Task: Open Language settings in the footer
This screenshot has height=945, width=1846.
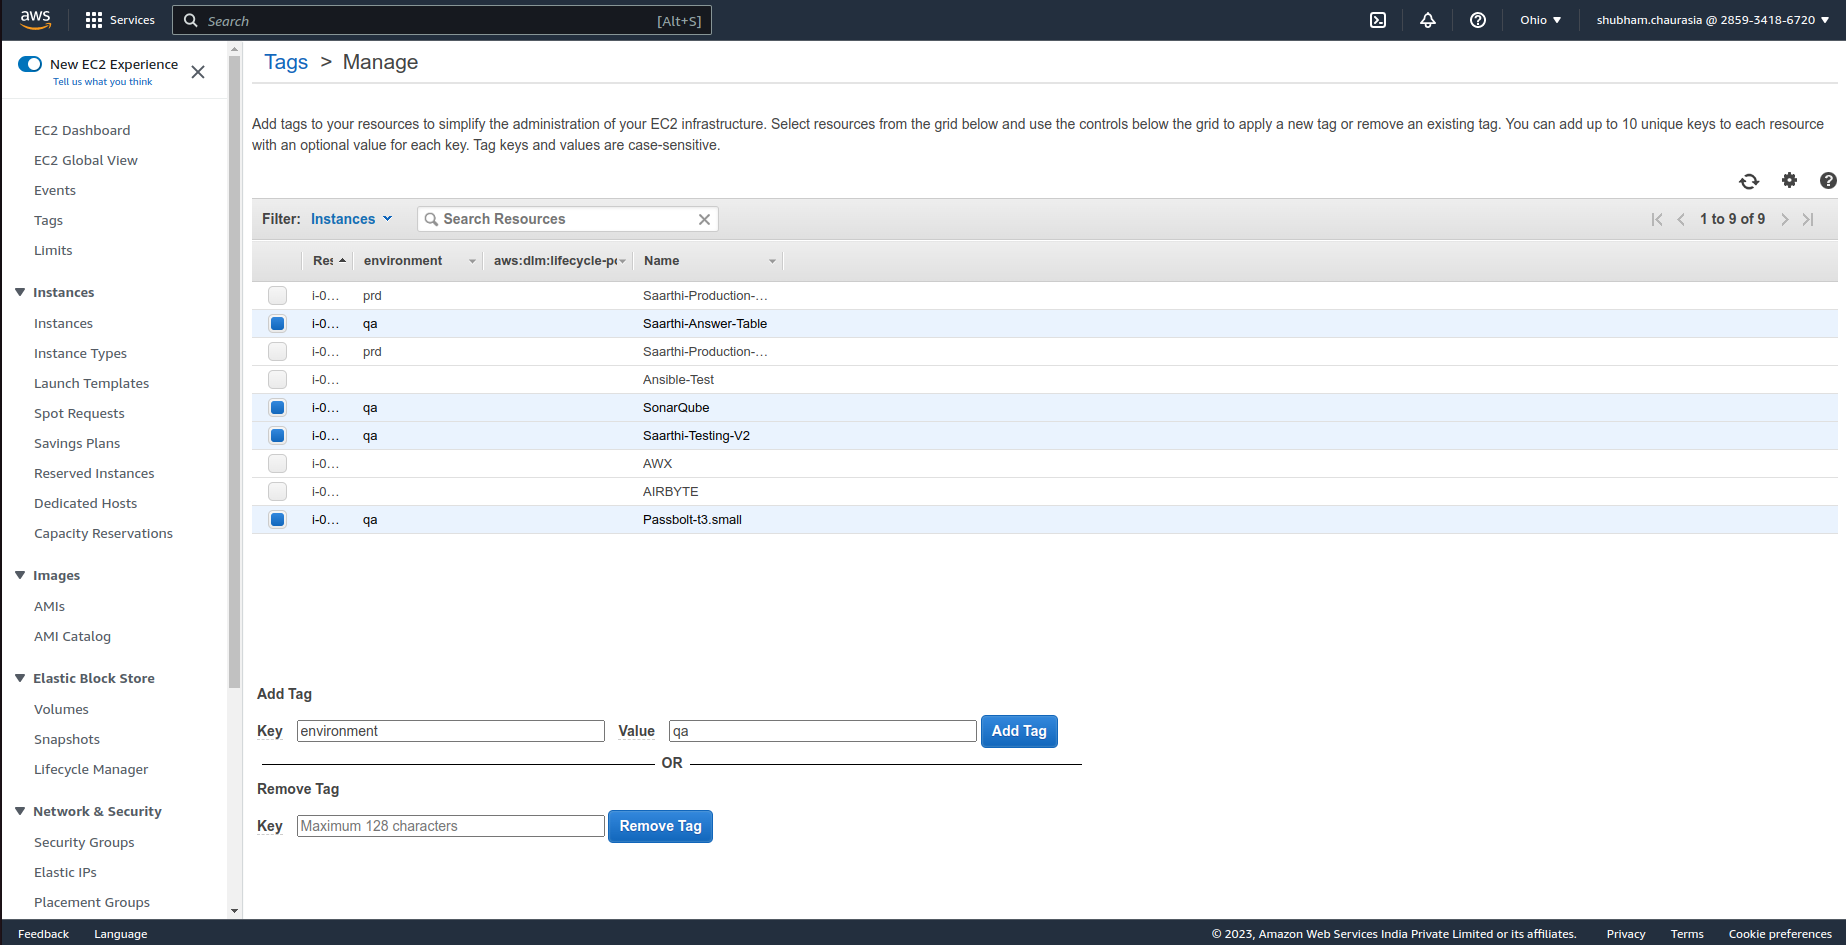Action: pyautogui.click(x=120, y=934)
